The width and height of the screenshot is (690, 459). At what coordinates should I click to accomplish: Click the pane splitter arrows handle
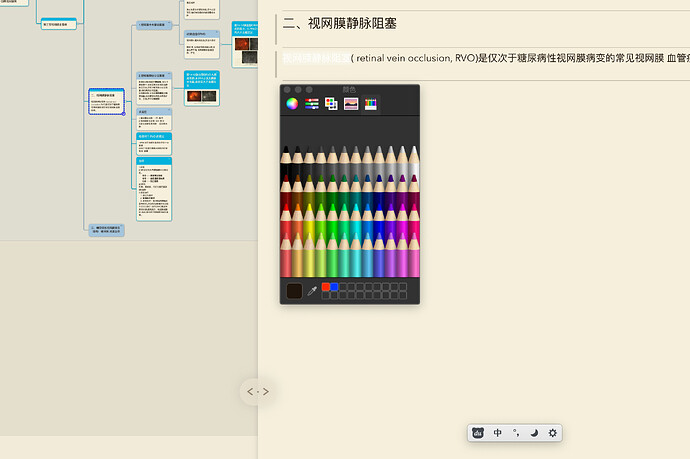(257, 392)
